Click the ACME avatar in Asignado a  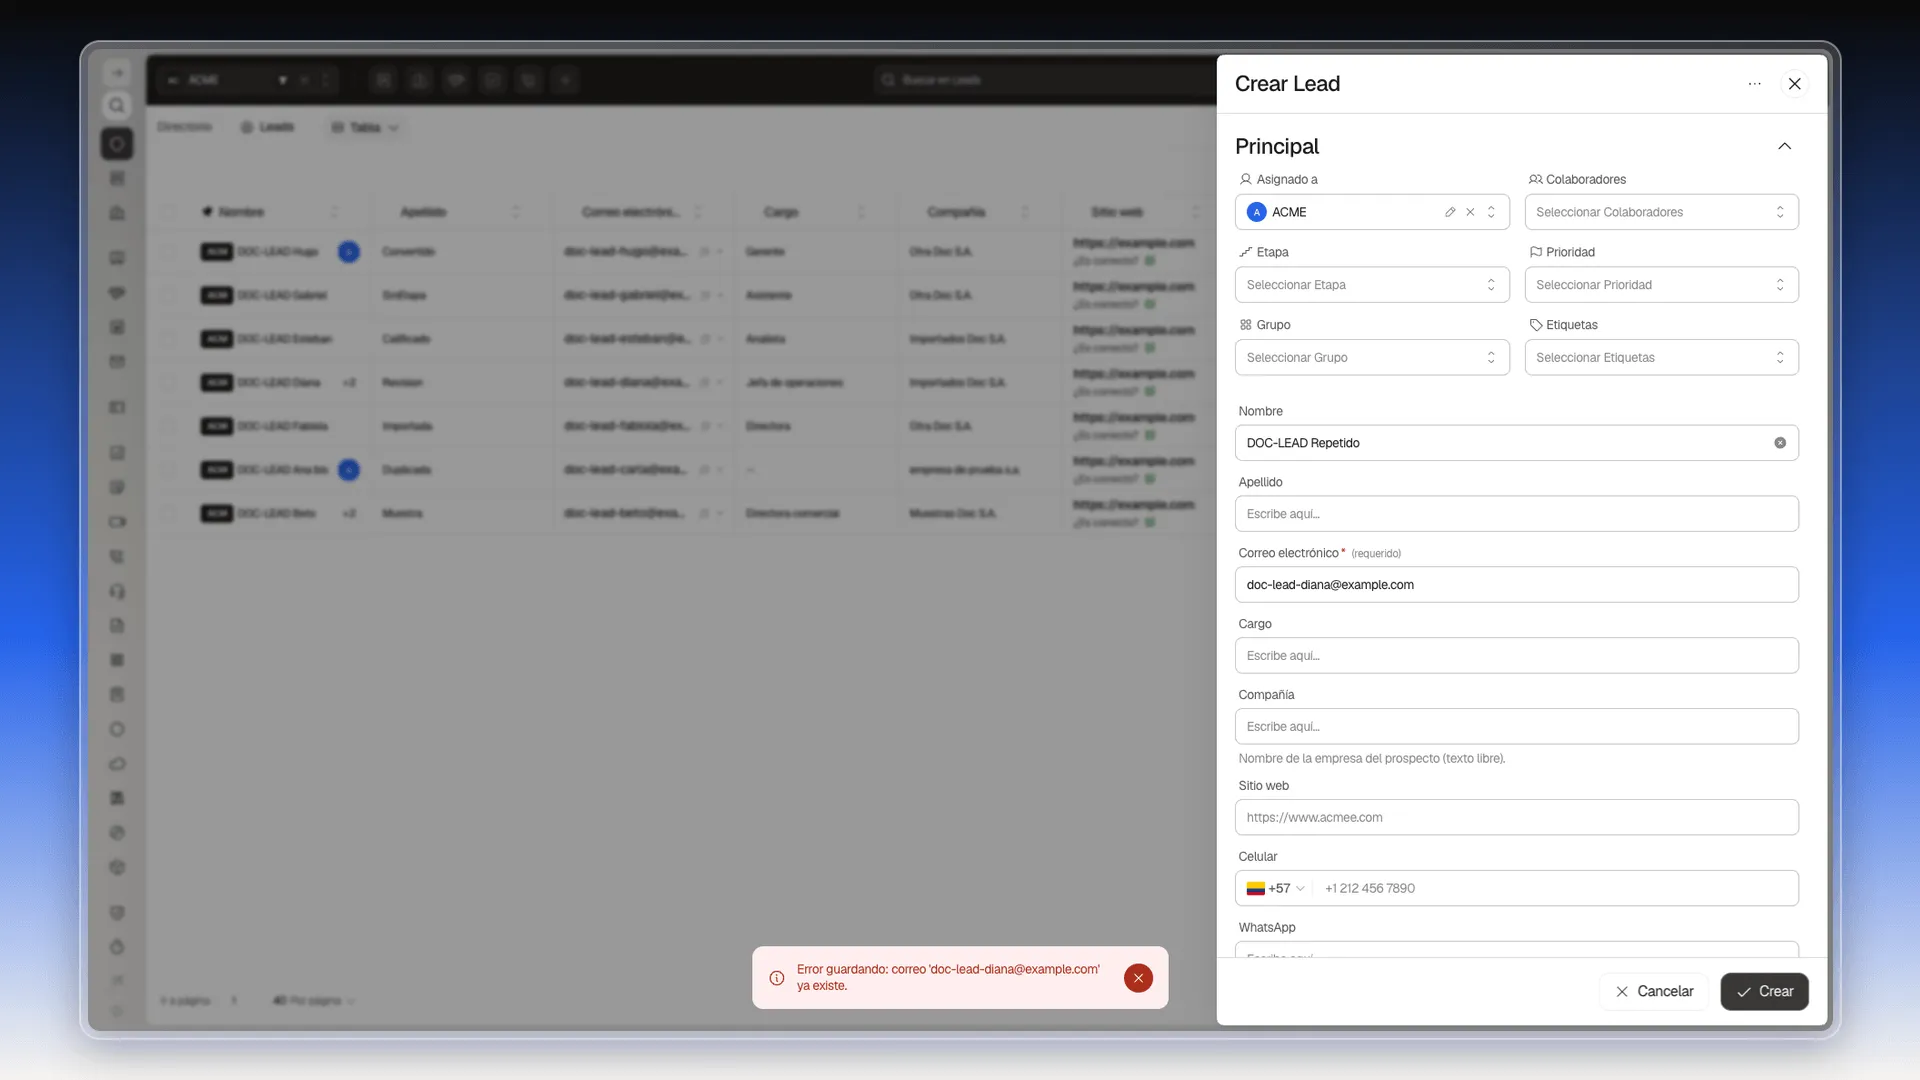coord(1256,212)
